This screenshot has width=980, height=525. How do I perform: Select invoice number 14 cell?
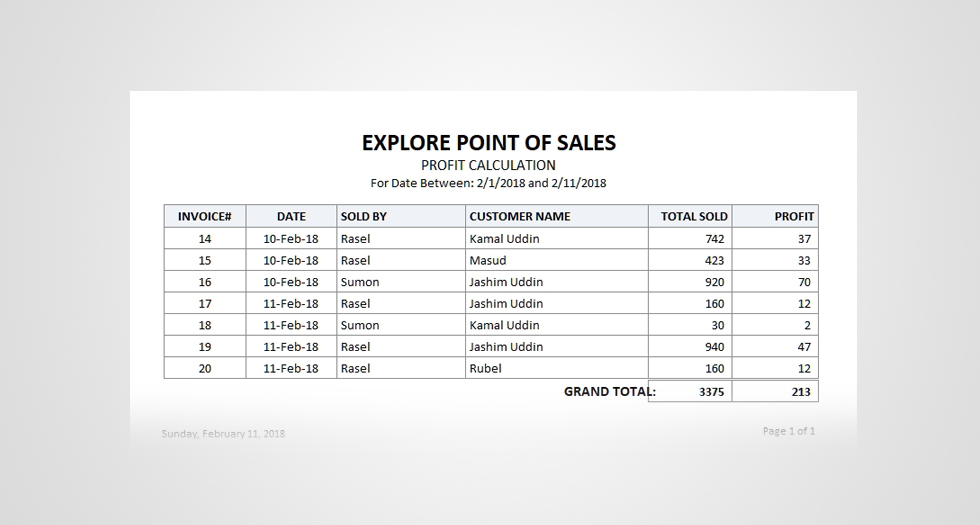click(205, 239)
